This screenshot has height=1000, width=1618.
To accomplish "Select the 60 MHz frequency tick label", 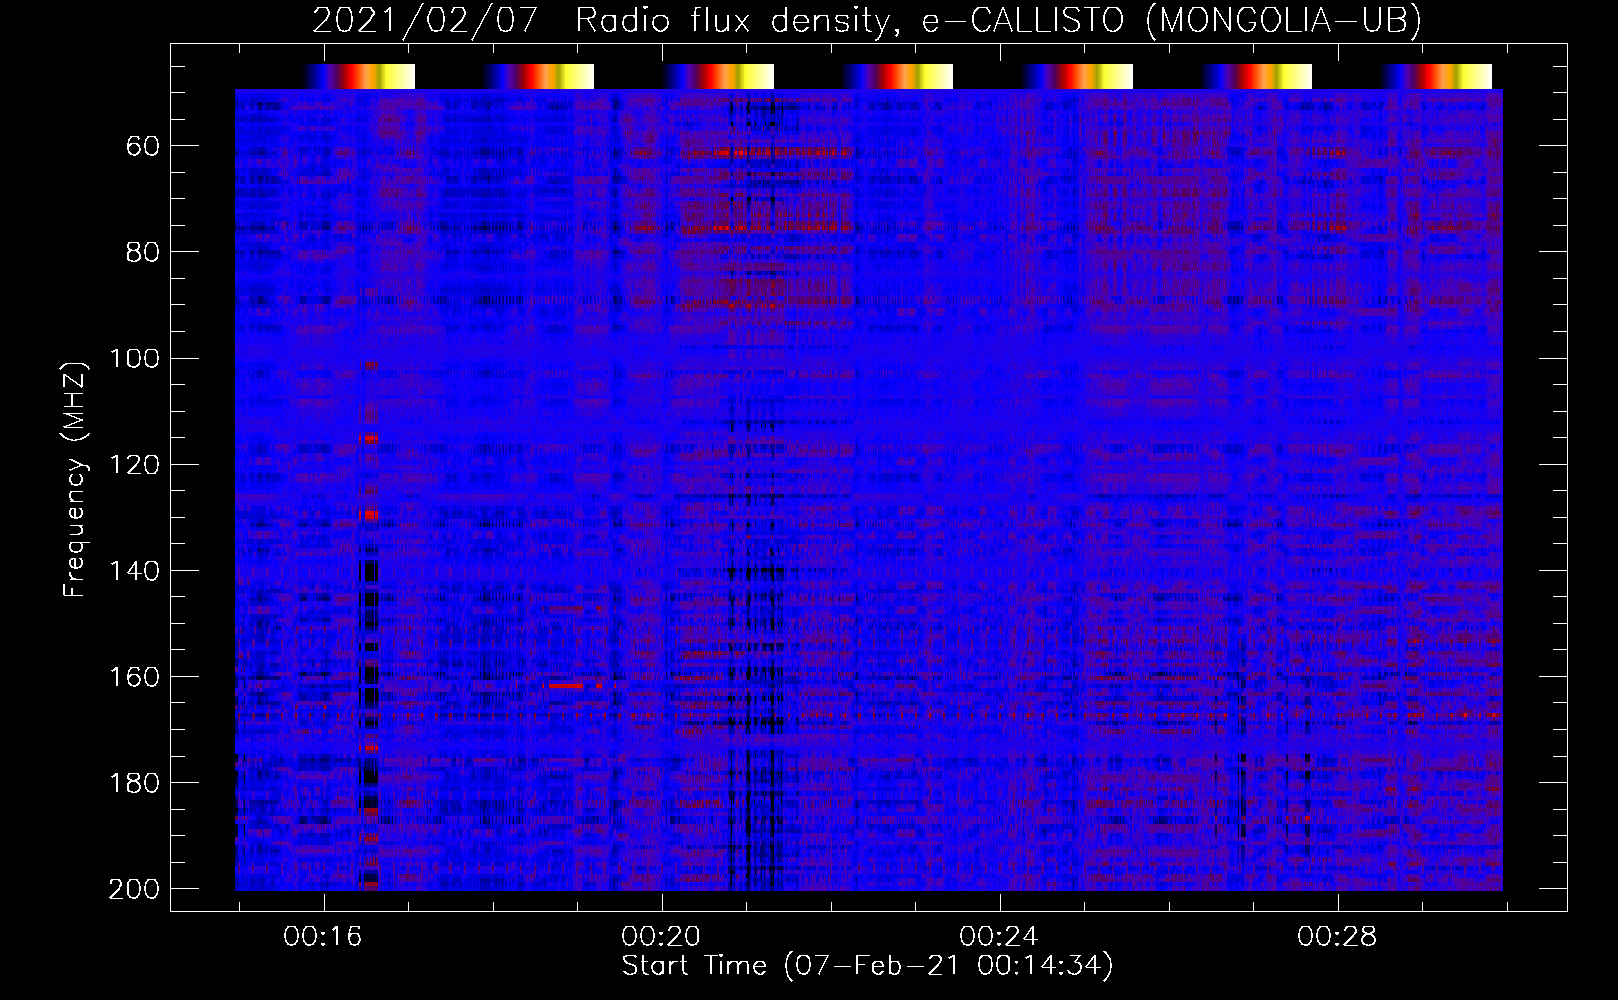I will pyautogui.click(x=143, y=146).
